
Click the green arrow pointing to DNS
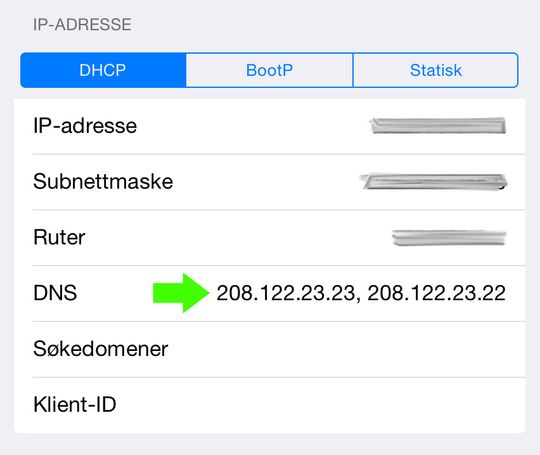(181, 293)
